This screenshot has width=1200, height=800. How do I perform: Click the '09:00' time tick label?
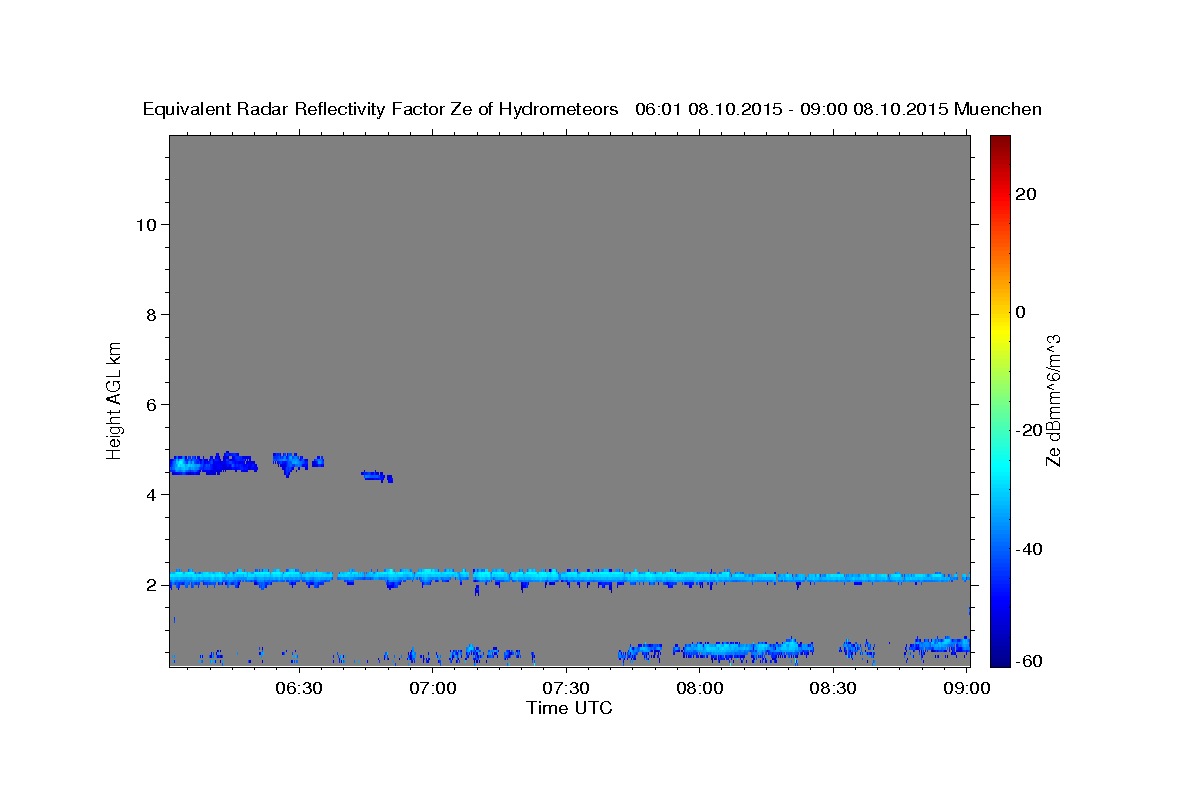[967, 689]
